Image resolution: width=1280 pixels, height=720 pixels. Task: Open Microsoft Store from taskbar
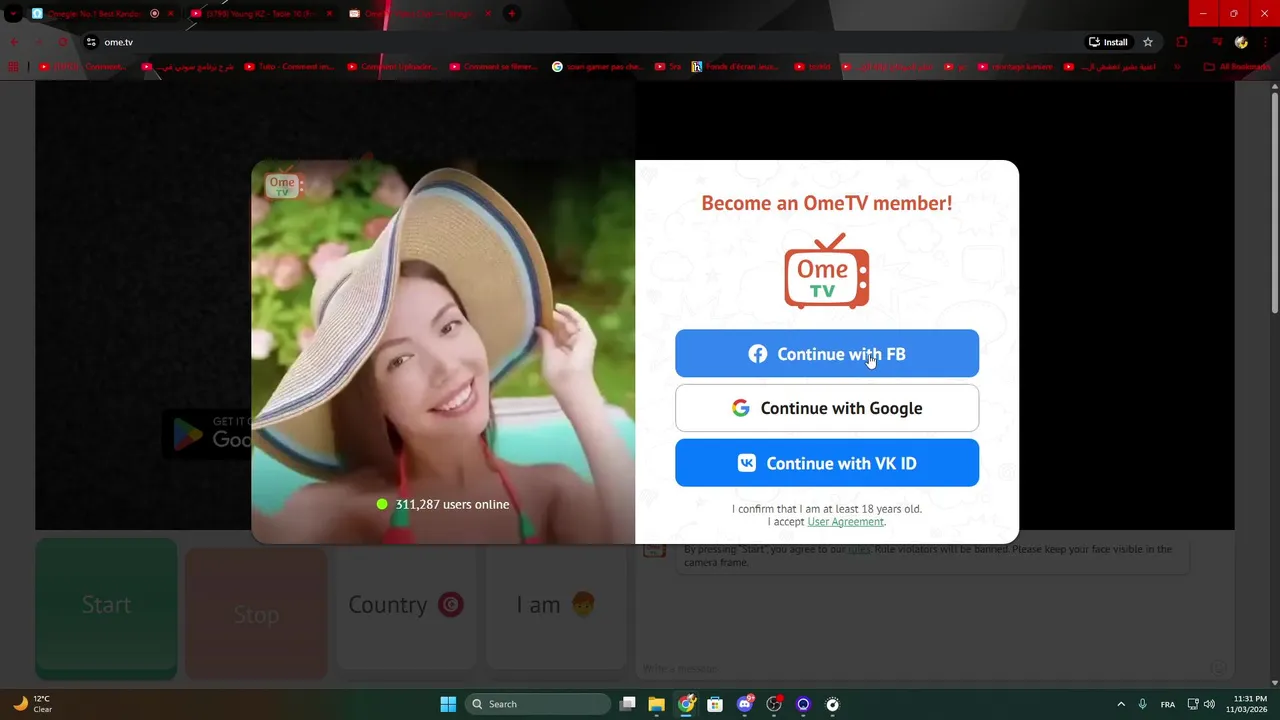tap(715, 704)
